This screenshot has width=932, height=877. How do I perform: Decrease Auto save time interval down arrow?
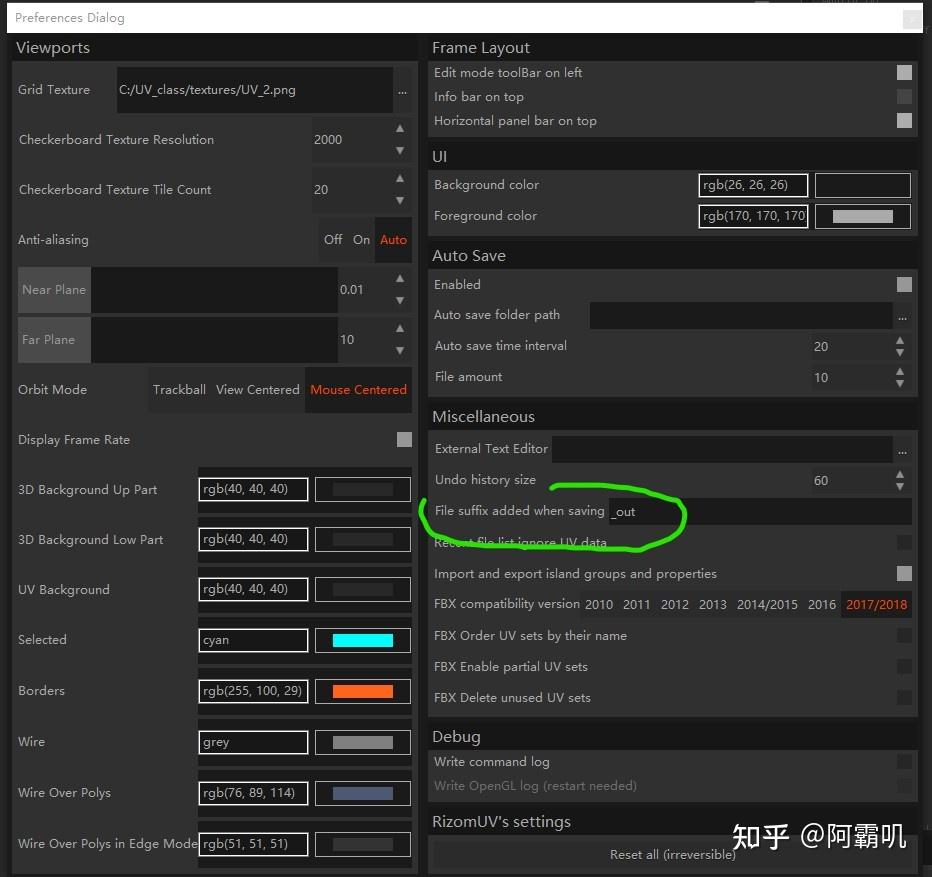pyautogui.click(x=900, y=353)
